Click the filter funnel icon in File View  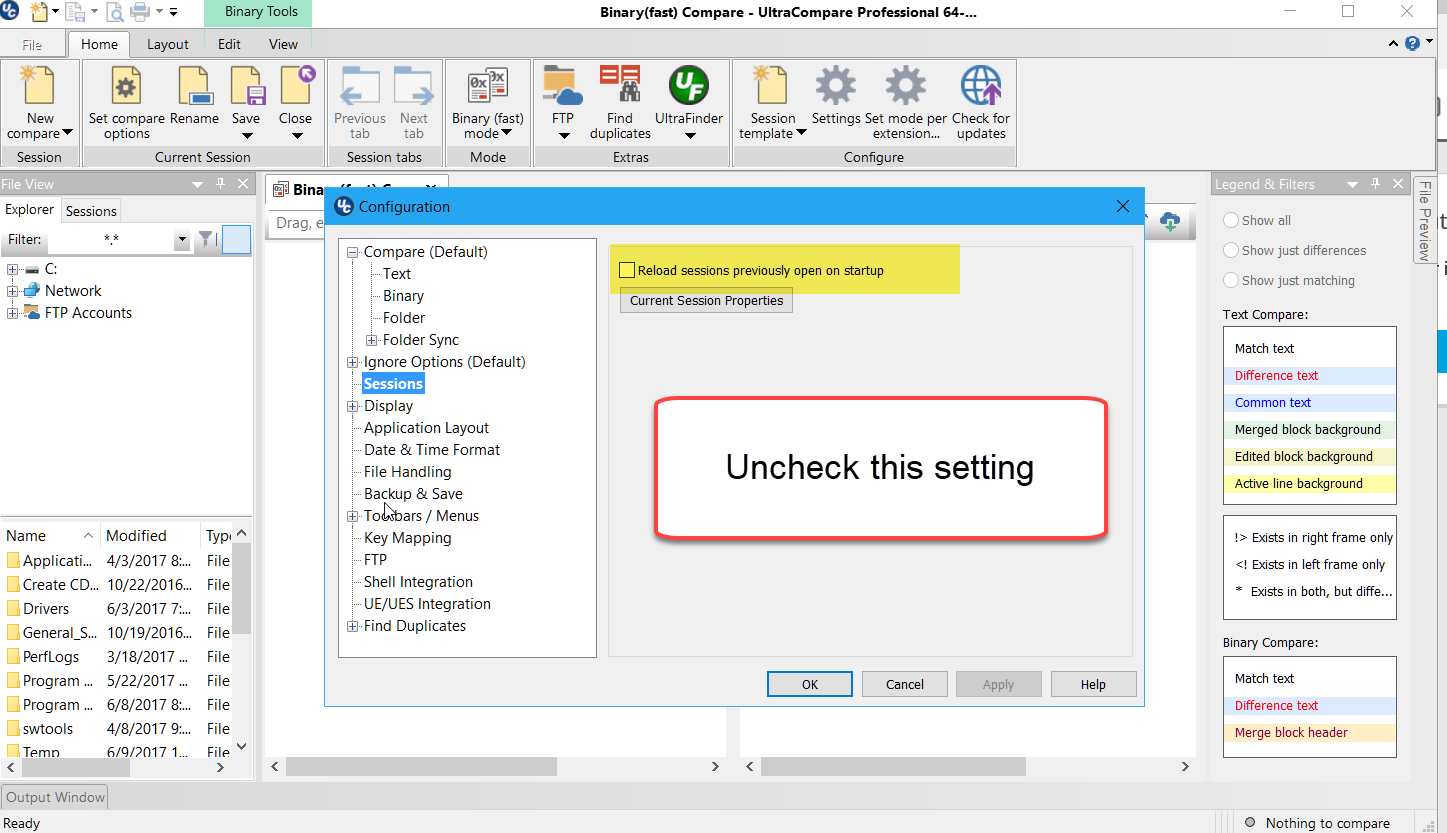(205, 239)
